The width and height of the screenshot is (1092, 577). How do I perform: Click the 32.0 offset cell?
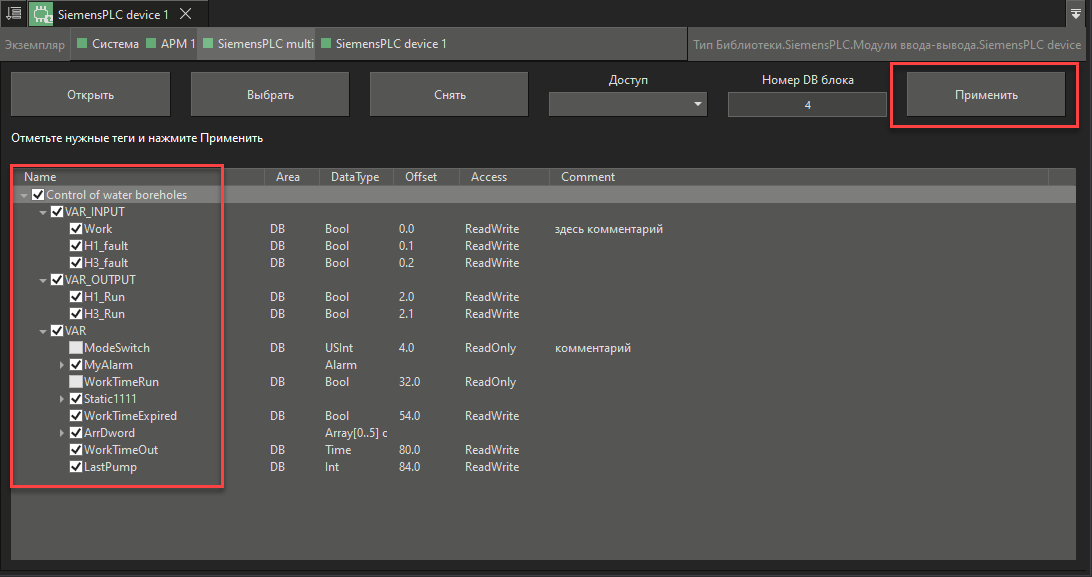coord(410,381)
